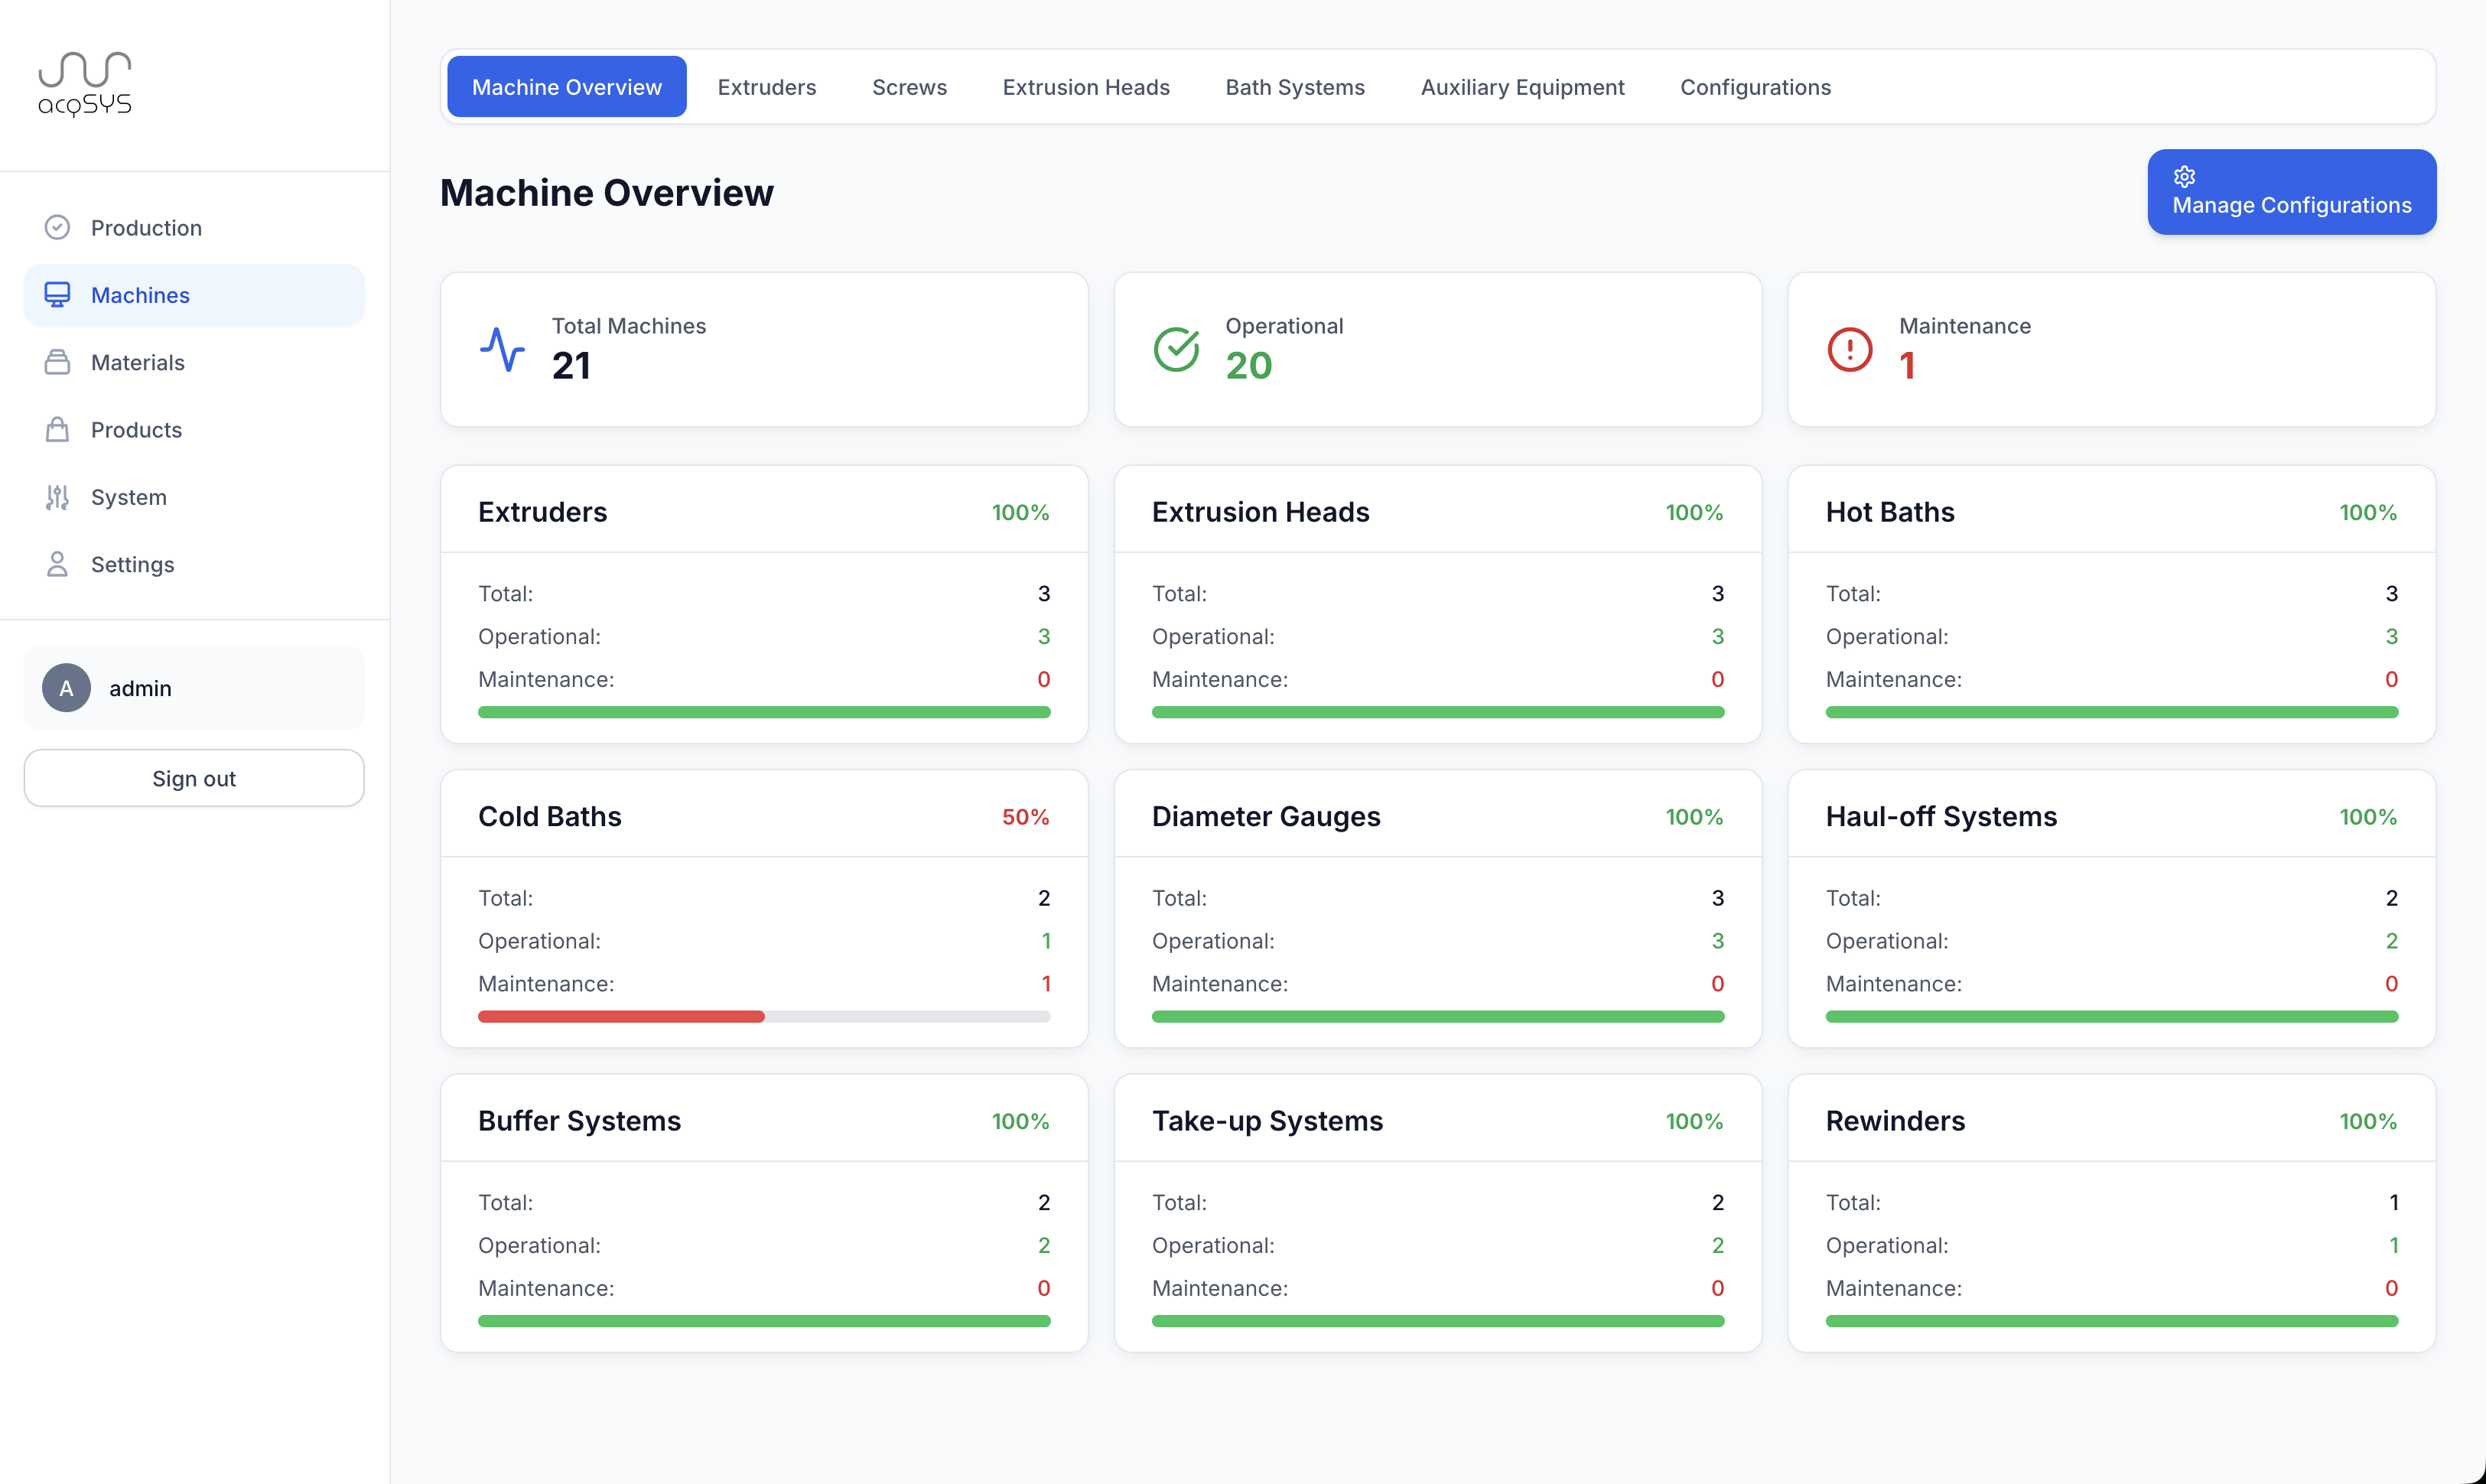The height and width of the screenshot is (1484, 2486).
Task: Click the admin avatar circle
Action: [66, 688]
